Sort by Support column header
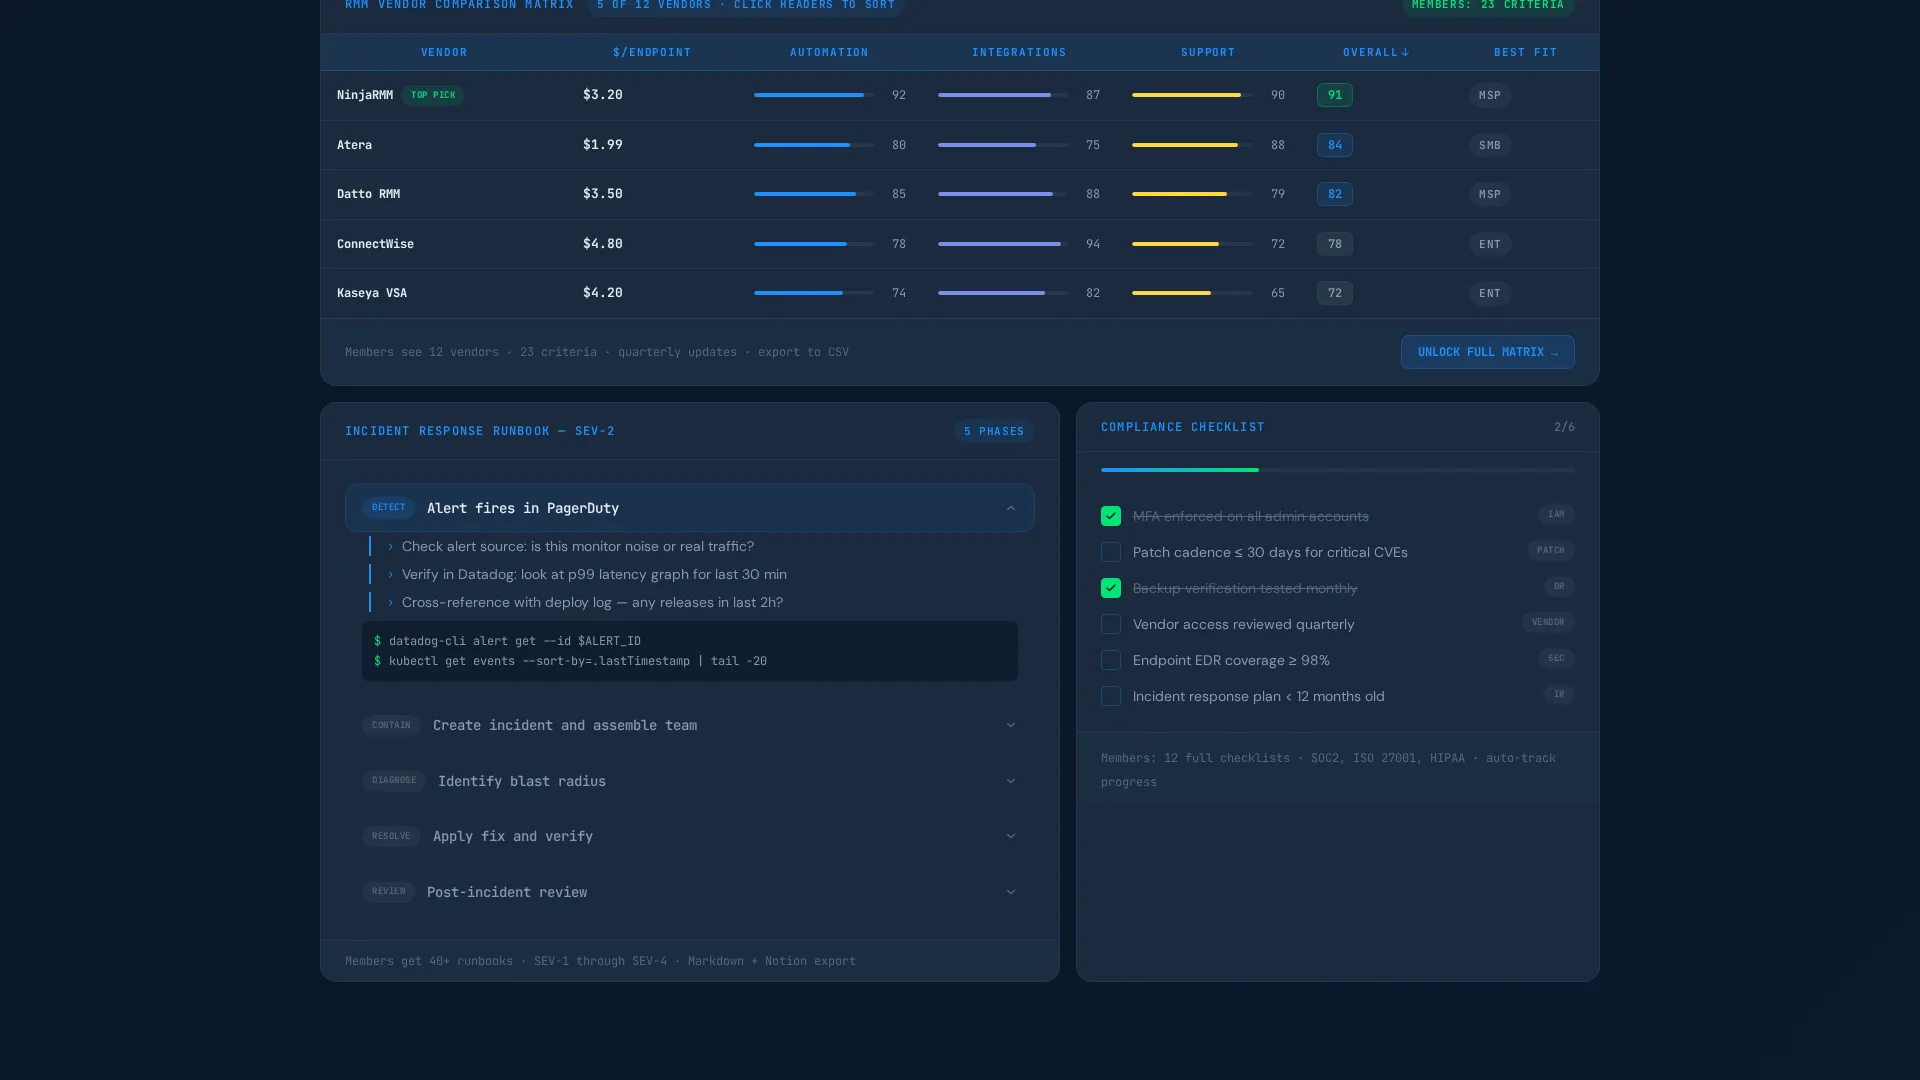The height and width of the screenshot is (1080, 1920). click(x=1208, y=52)
